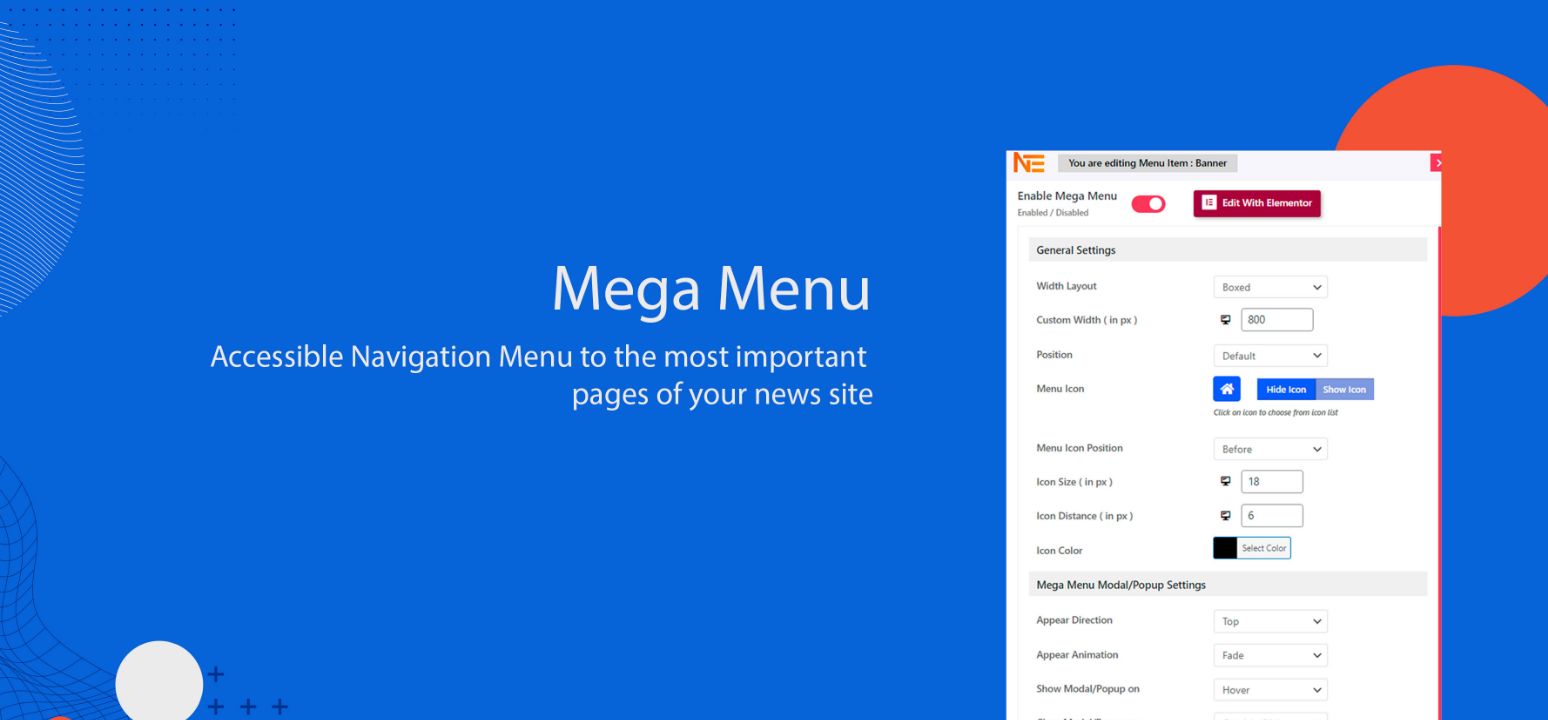This screenshot has width=1548, height=720.
Task: Click the large "Mega Menu" heading
Action: pyautogui.click(x=711, y=289)
